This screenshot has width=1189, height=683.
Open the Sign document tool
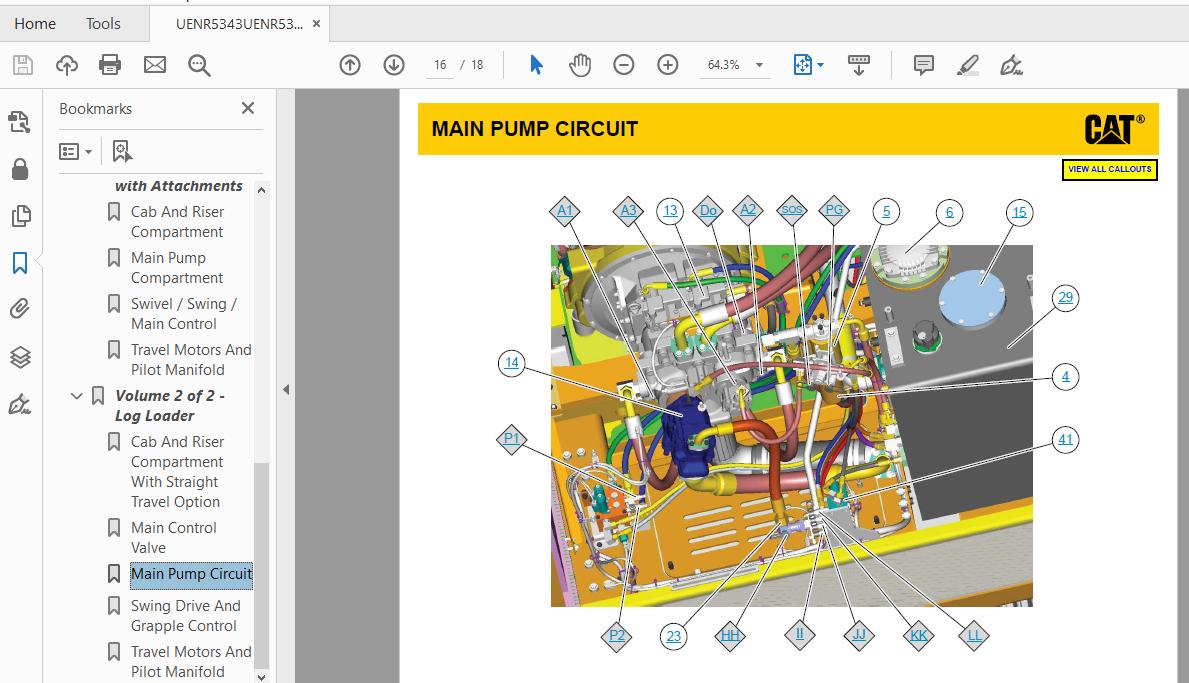pos(1012,65)
